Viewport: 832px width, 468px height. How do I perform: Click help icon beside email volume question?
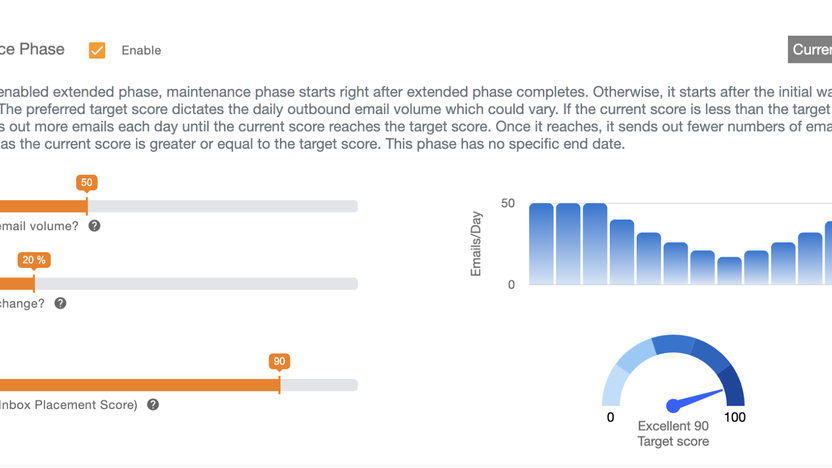pyautogui.click(x=94, y=226)
